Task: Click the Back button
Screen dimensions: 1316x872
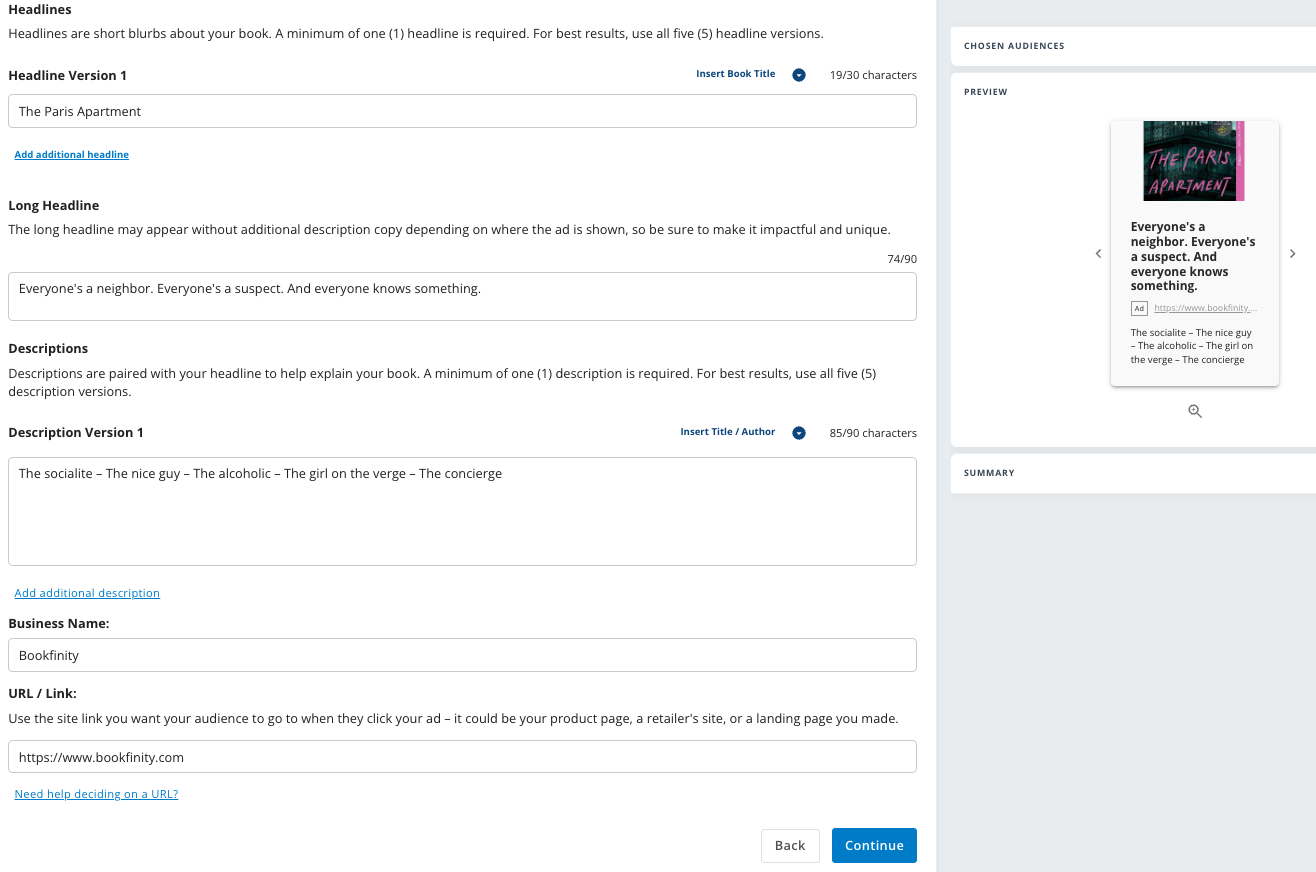Action: coord(790,845)
